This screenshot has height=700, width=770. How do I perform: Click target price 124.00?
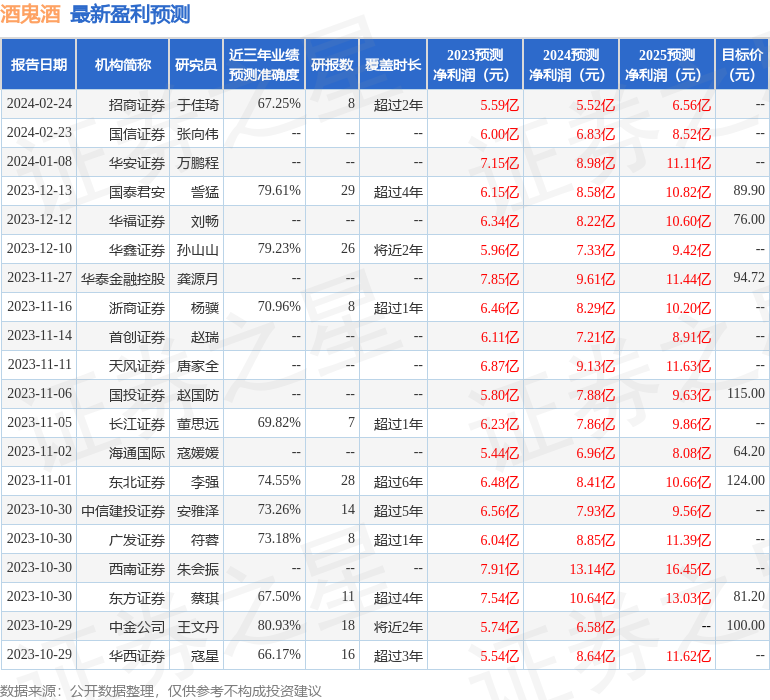coord(745,480)
